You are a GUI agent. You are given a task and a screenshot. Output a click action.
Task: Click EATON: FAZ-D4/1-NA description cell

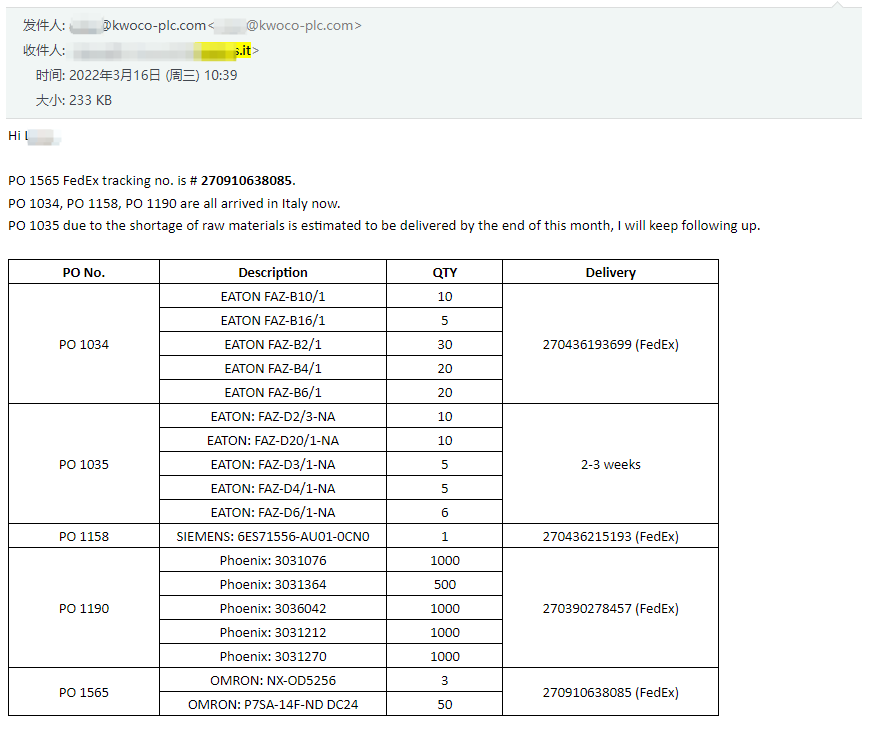click(x=273, y=488)
